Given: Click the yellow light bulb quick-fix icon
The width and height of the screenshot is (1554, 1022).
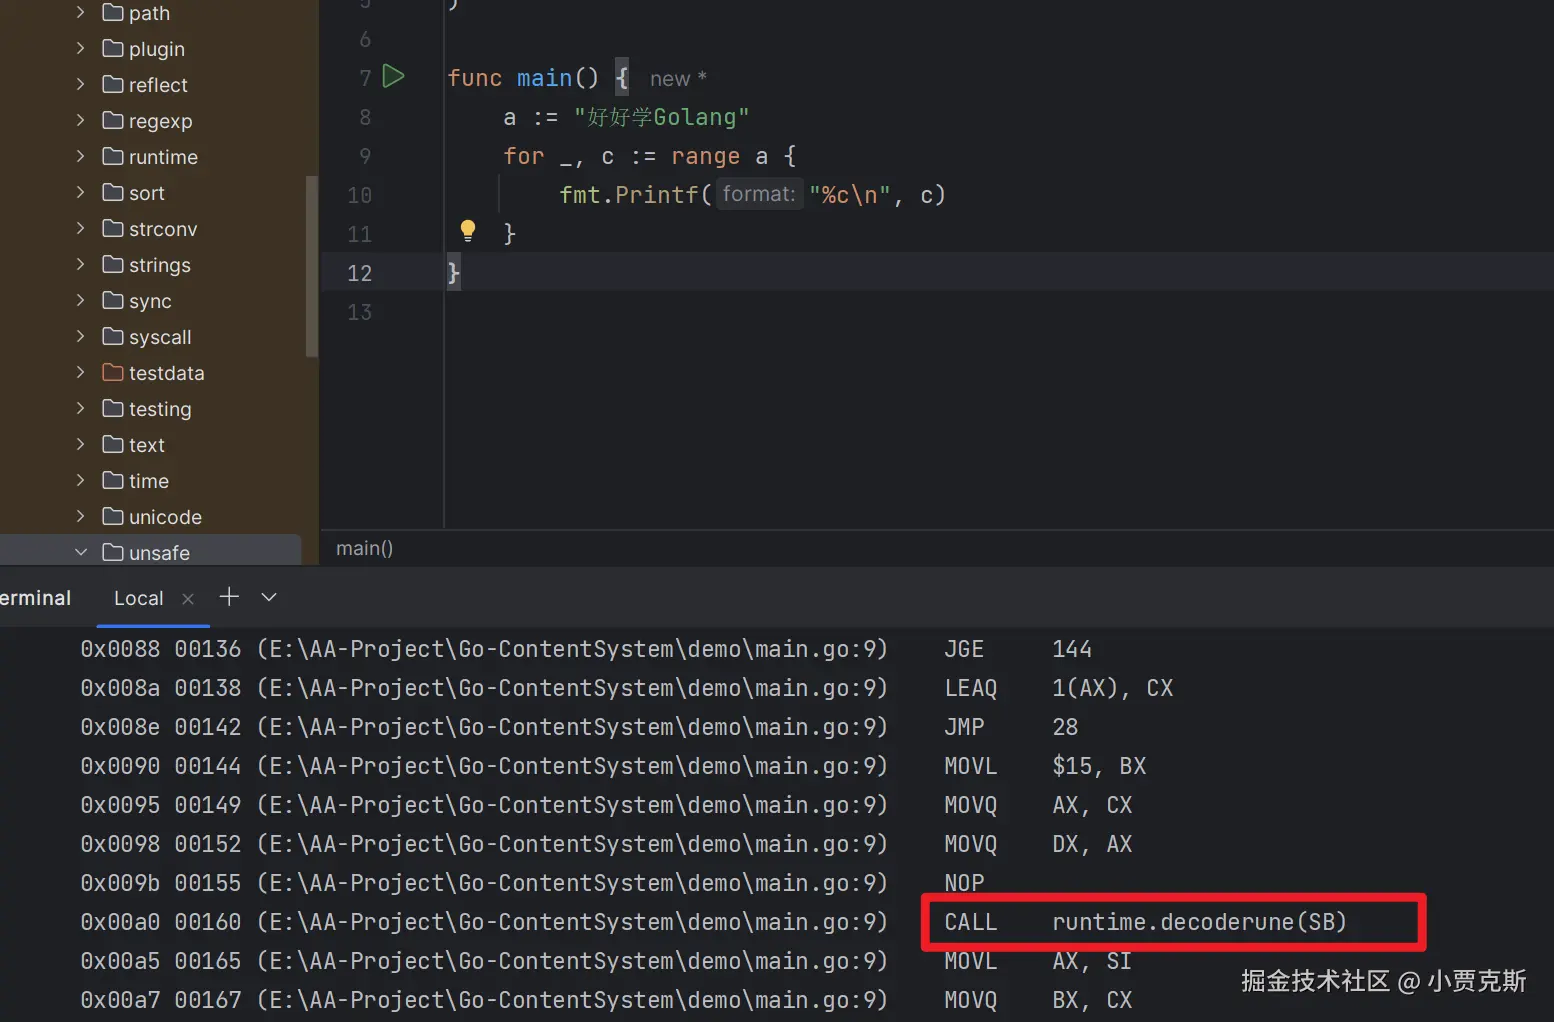Looking at the screenshot, I should [x=467, y=231].
